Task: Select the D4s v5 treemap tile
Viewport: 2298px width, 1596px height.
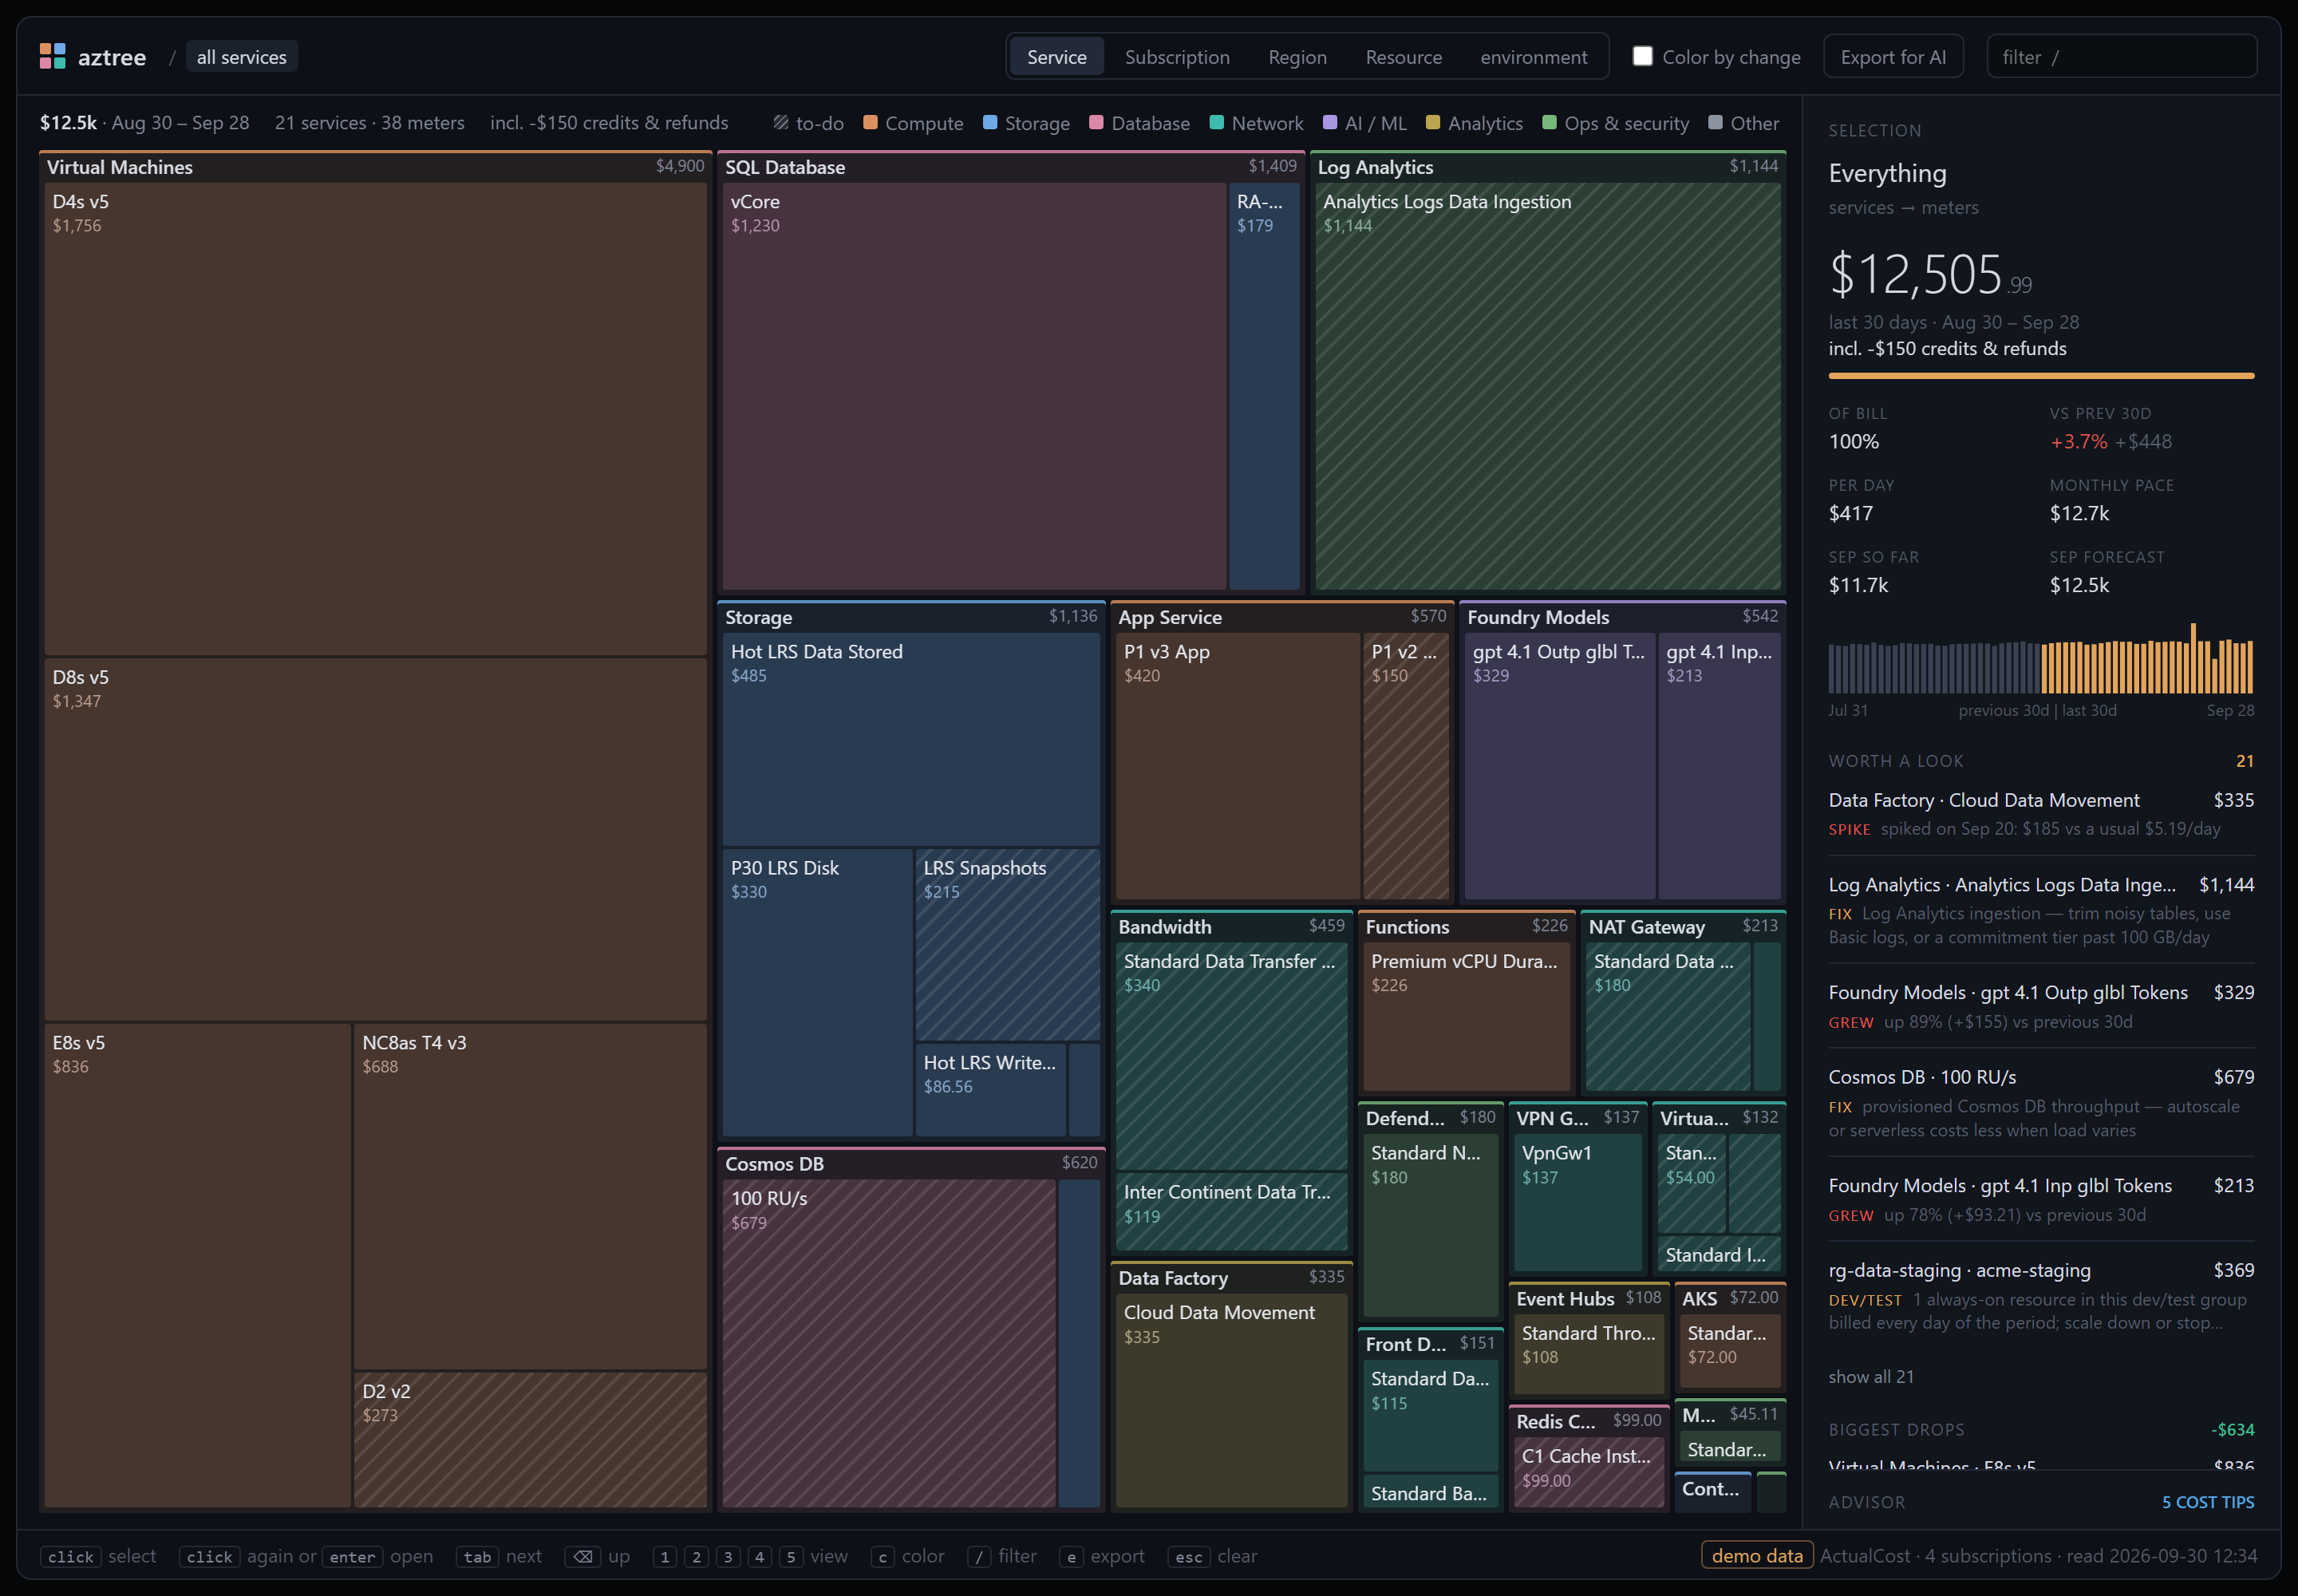Action: click(x=376, y=419)
